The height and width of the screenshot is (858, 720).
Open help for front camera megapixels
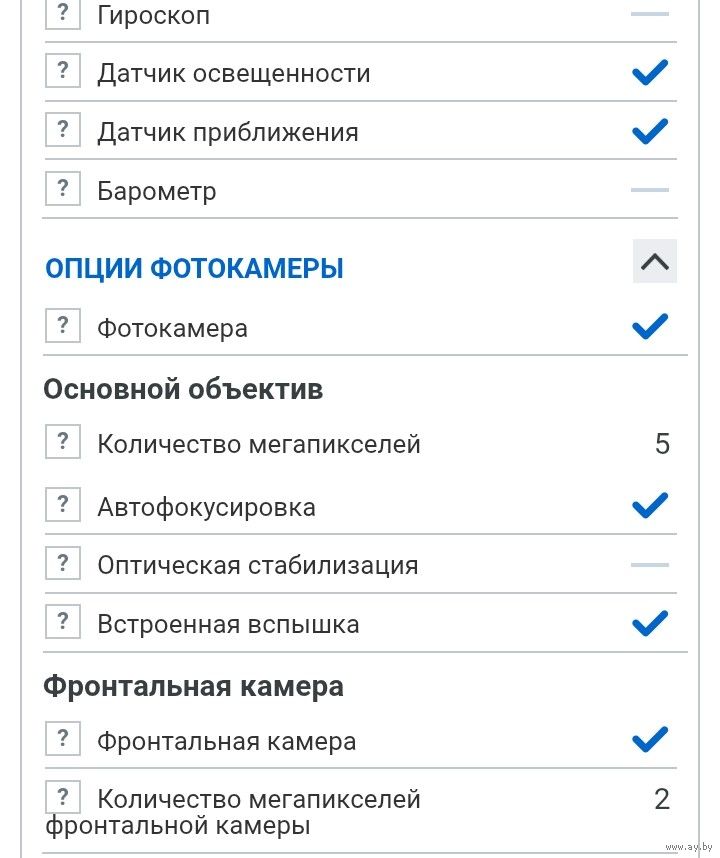[63, 797]
